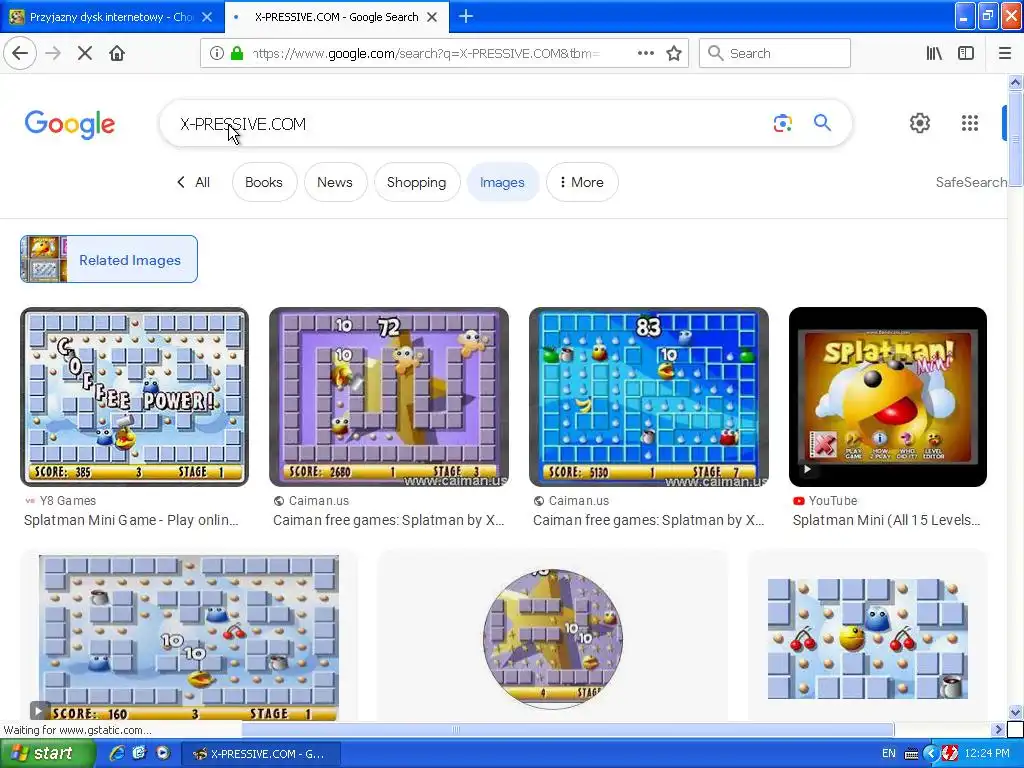Open the circular Splatman thumbnail
This screenshot has width=1024, height=768.
tap(552, 638)
